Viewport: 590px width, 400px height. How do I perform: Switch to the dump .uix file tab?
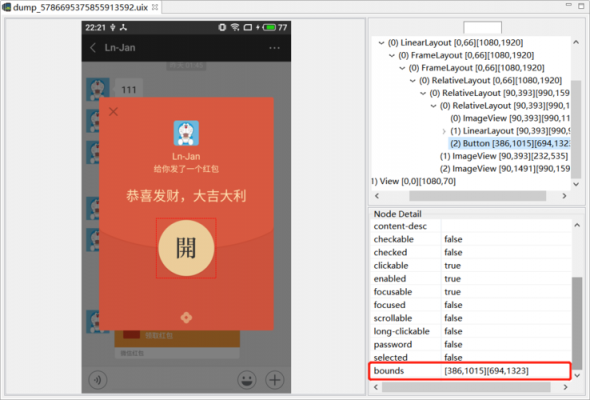pos(80,7)
